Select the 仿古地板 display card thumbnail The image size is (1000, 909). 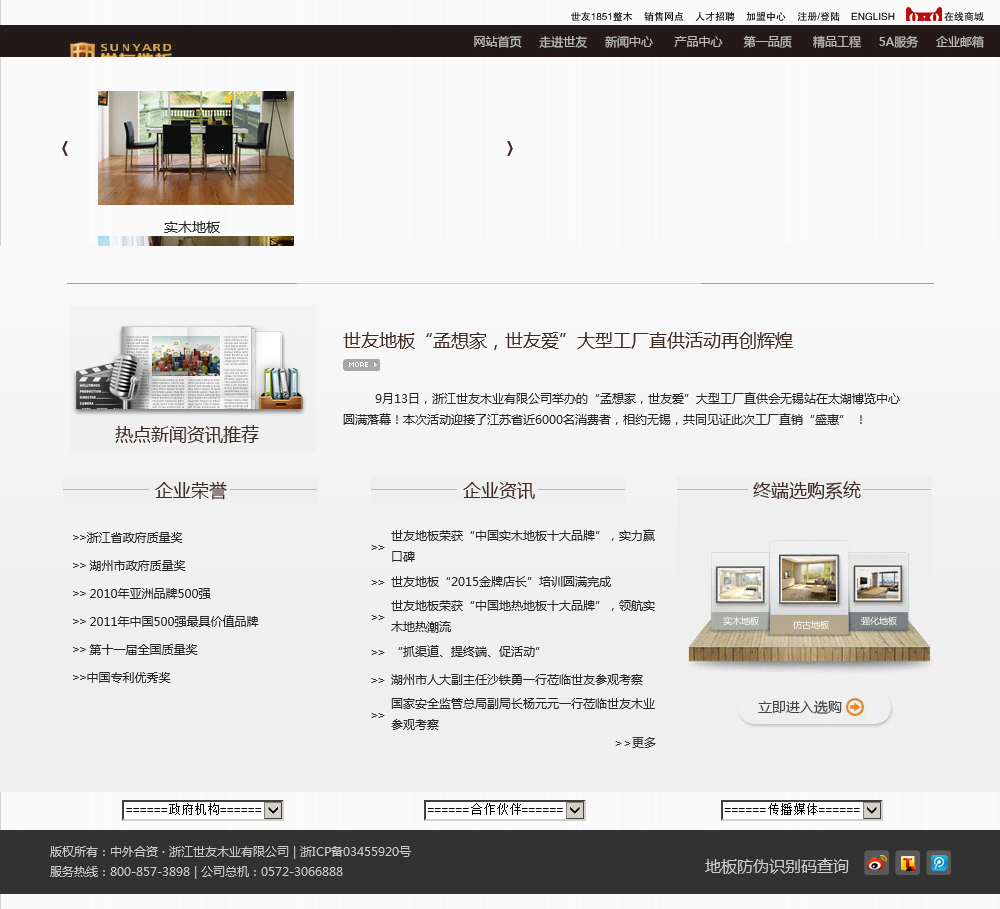coord(809,587)
